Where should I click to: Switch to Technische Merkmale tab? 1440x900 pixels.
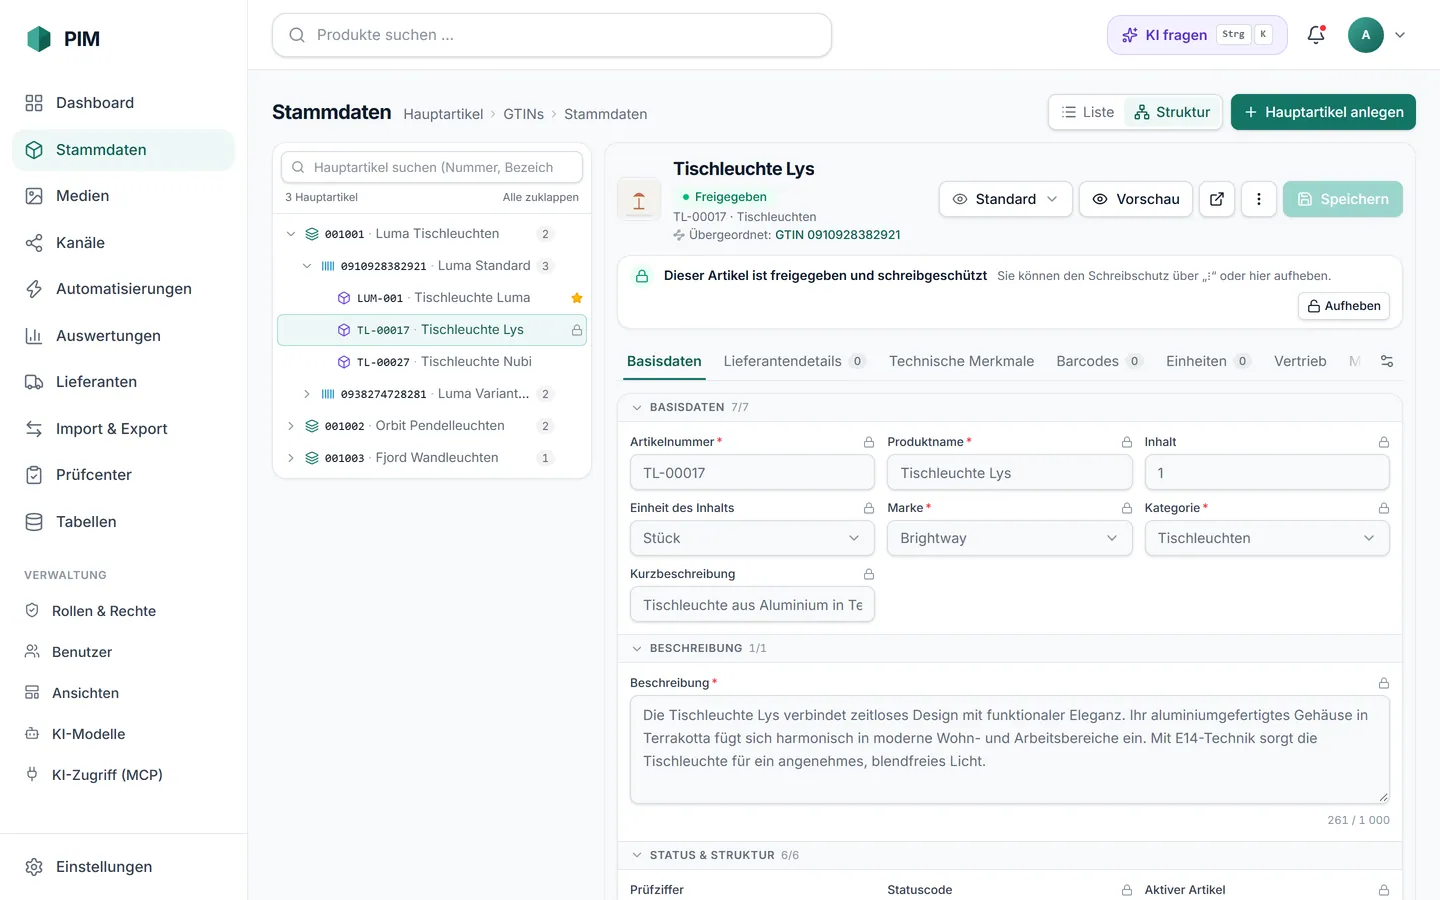[x=962, y=361]
